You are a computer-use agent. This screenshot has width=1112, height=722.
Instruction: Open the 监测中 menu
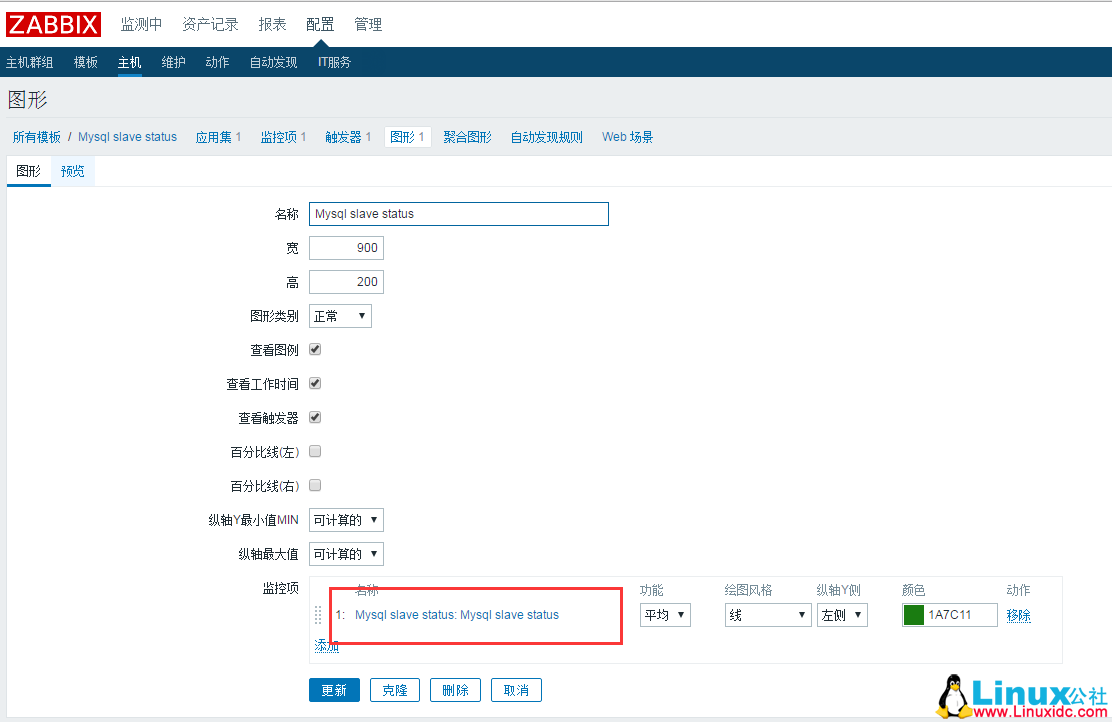[141, 24]
